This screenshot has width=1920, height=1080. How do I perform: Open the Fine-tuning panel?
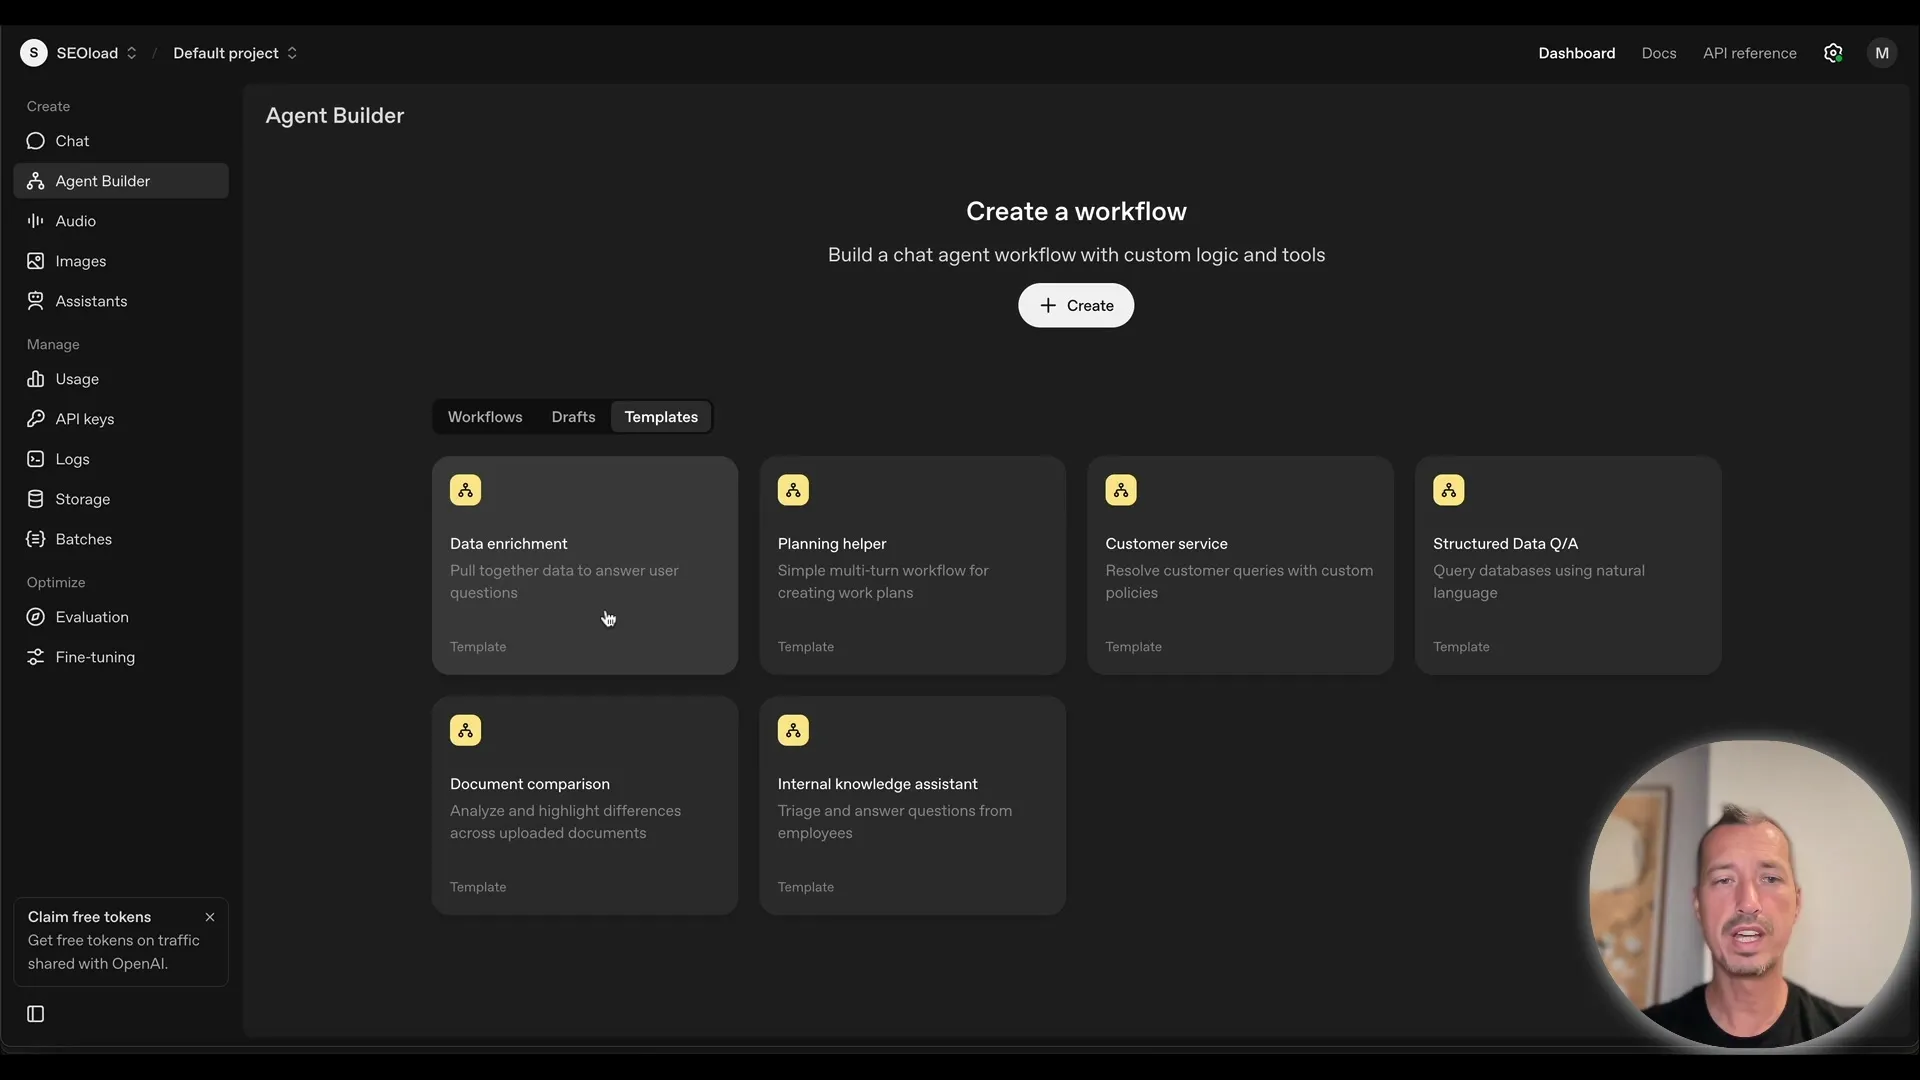[x=95, y=657]
